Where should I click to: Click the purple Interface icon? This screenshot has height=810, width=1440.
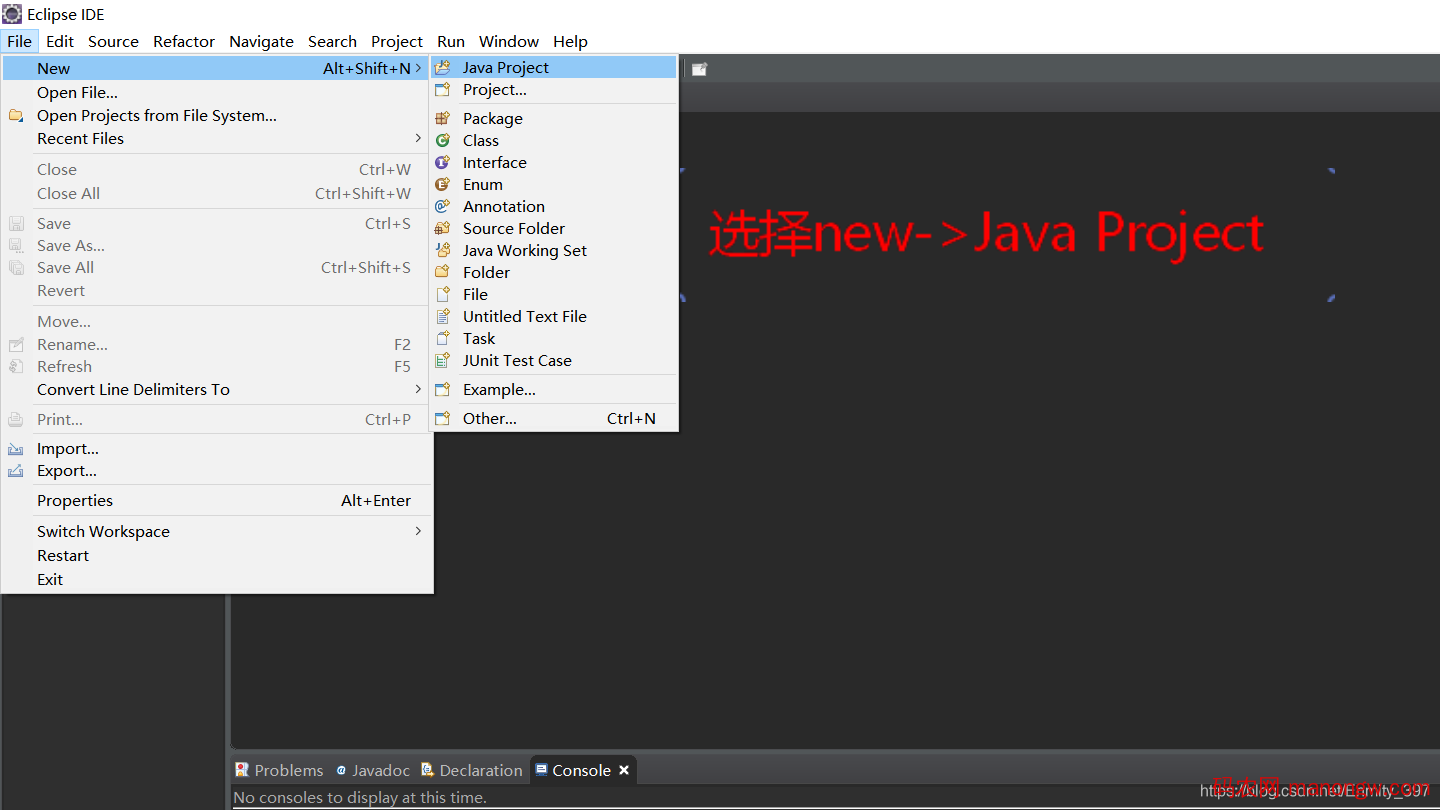pyautogui.click(x=442, y=162)
